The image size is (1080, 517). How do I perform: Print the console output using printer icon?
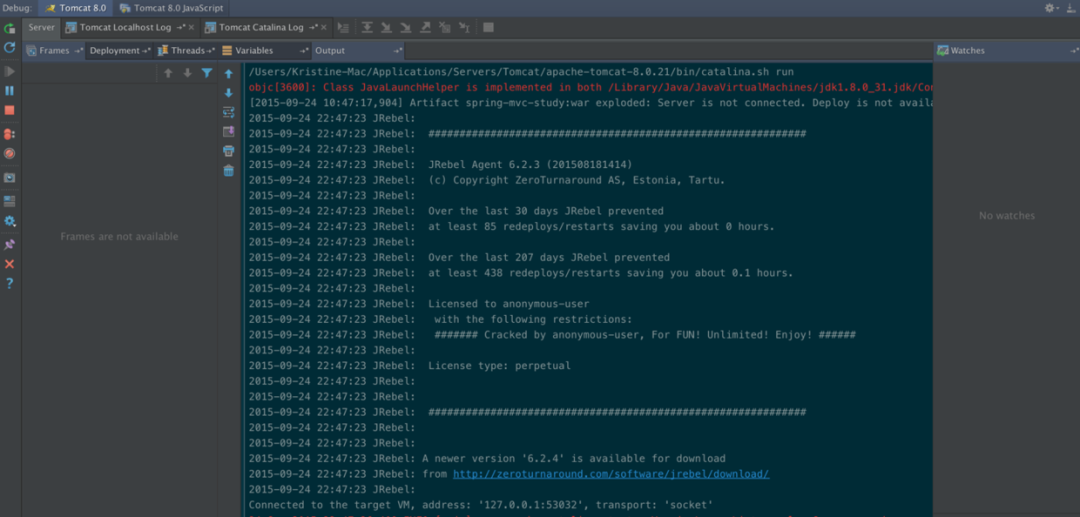(x=228, y=151)
